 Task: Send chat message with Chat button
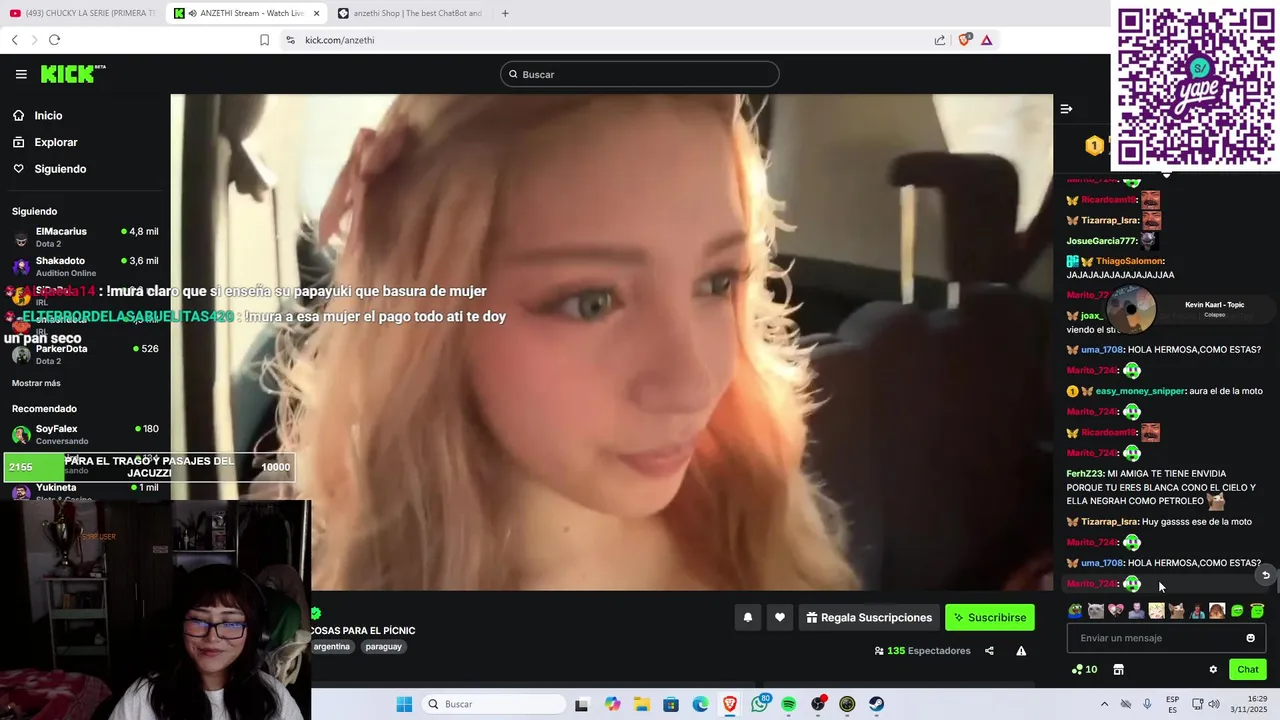tap(1247, 670)
